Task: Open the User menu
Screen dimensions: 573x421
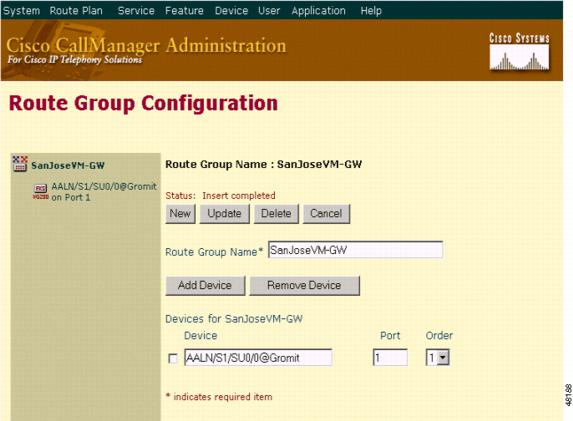Action: pyautogui.click(x=269, y=11)
